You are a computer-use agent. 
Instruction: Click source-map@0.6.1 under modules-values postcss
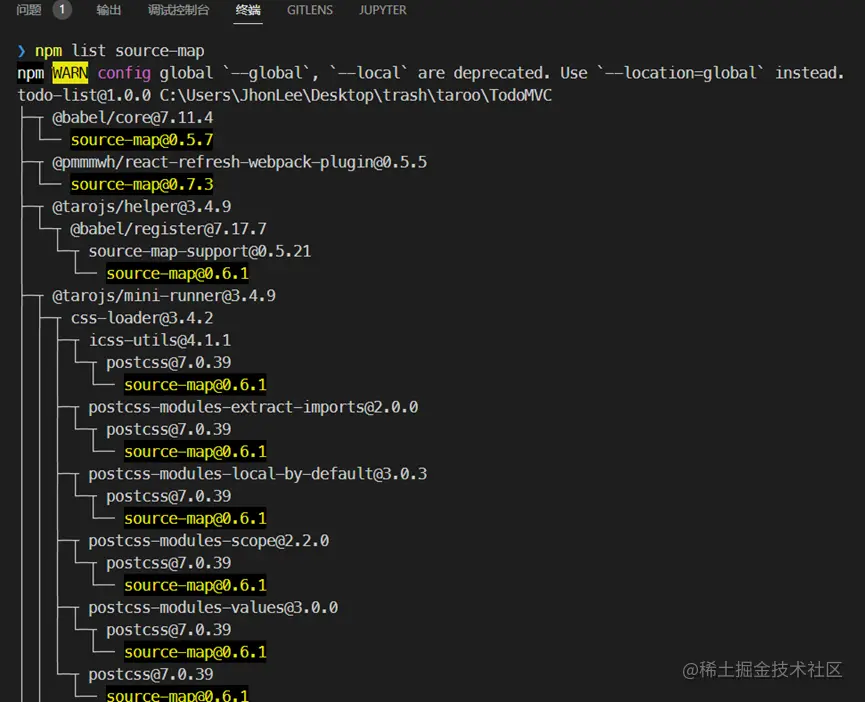[x=195, y=652]
